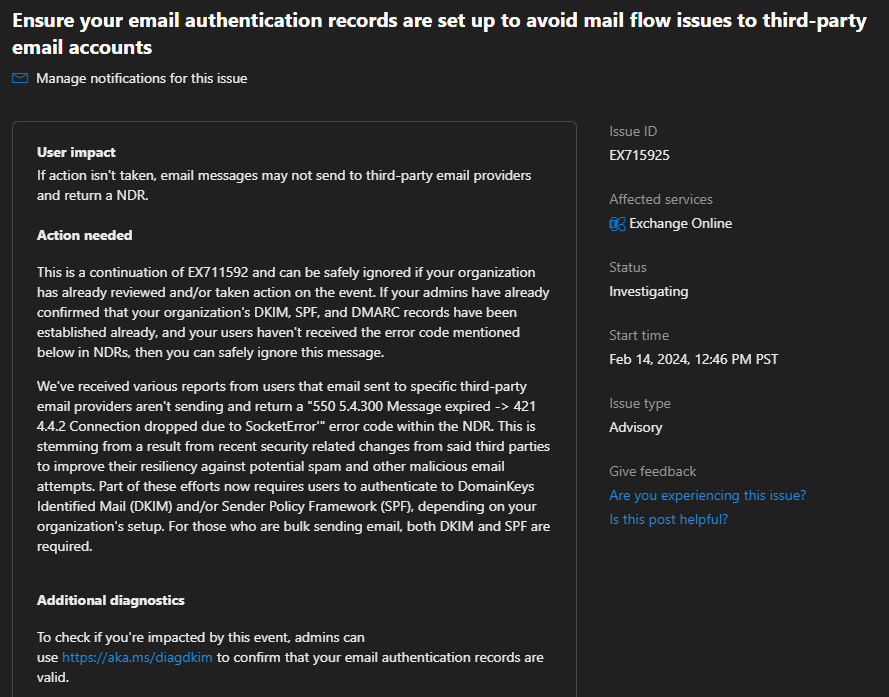Open "Manage notifications for this issue"
889x697 pixels.
[x=142, y=78]
